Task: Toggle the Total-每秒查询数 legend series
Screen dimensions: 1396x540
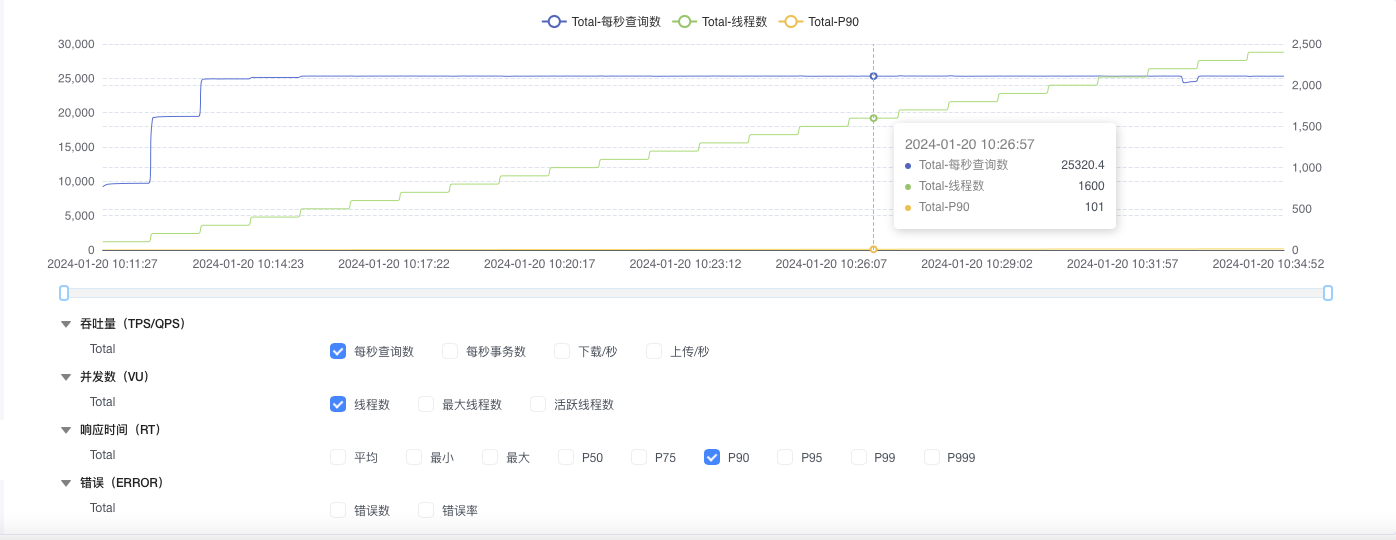Action: [601, 21]
